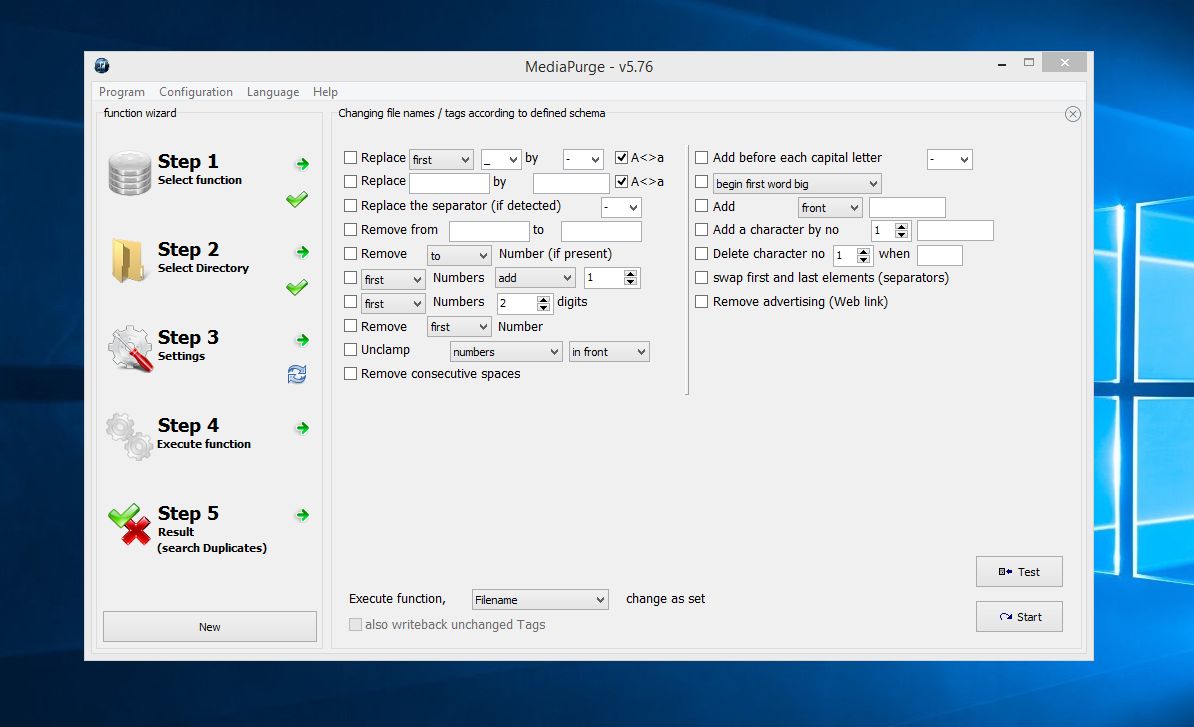Click the green arrow beside Step 3
1194x727 pixels.
302,340
